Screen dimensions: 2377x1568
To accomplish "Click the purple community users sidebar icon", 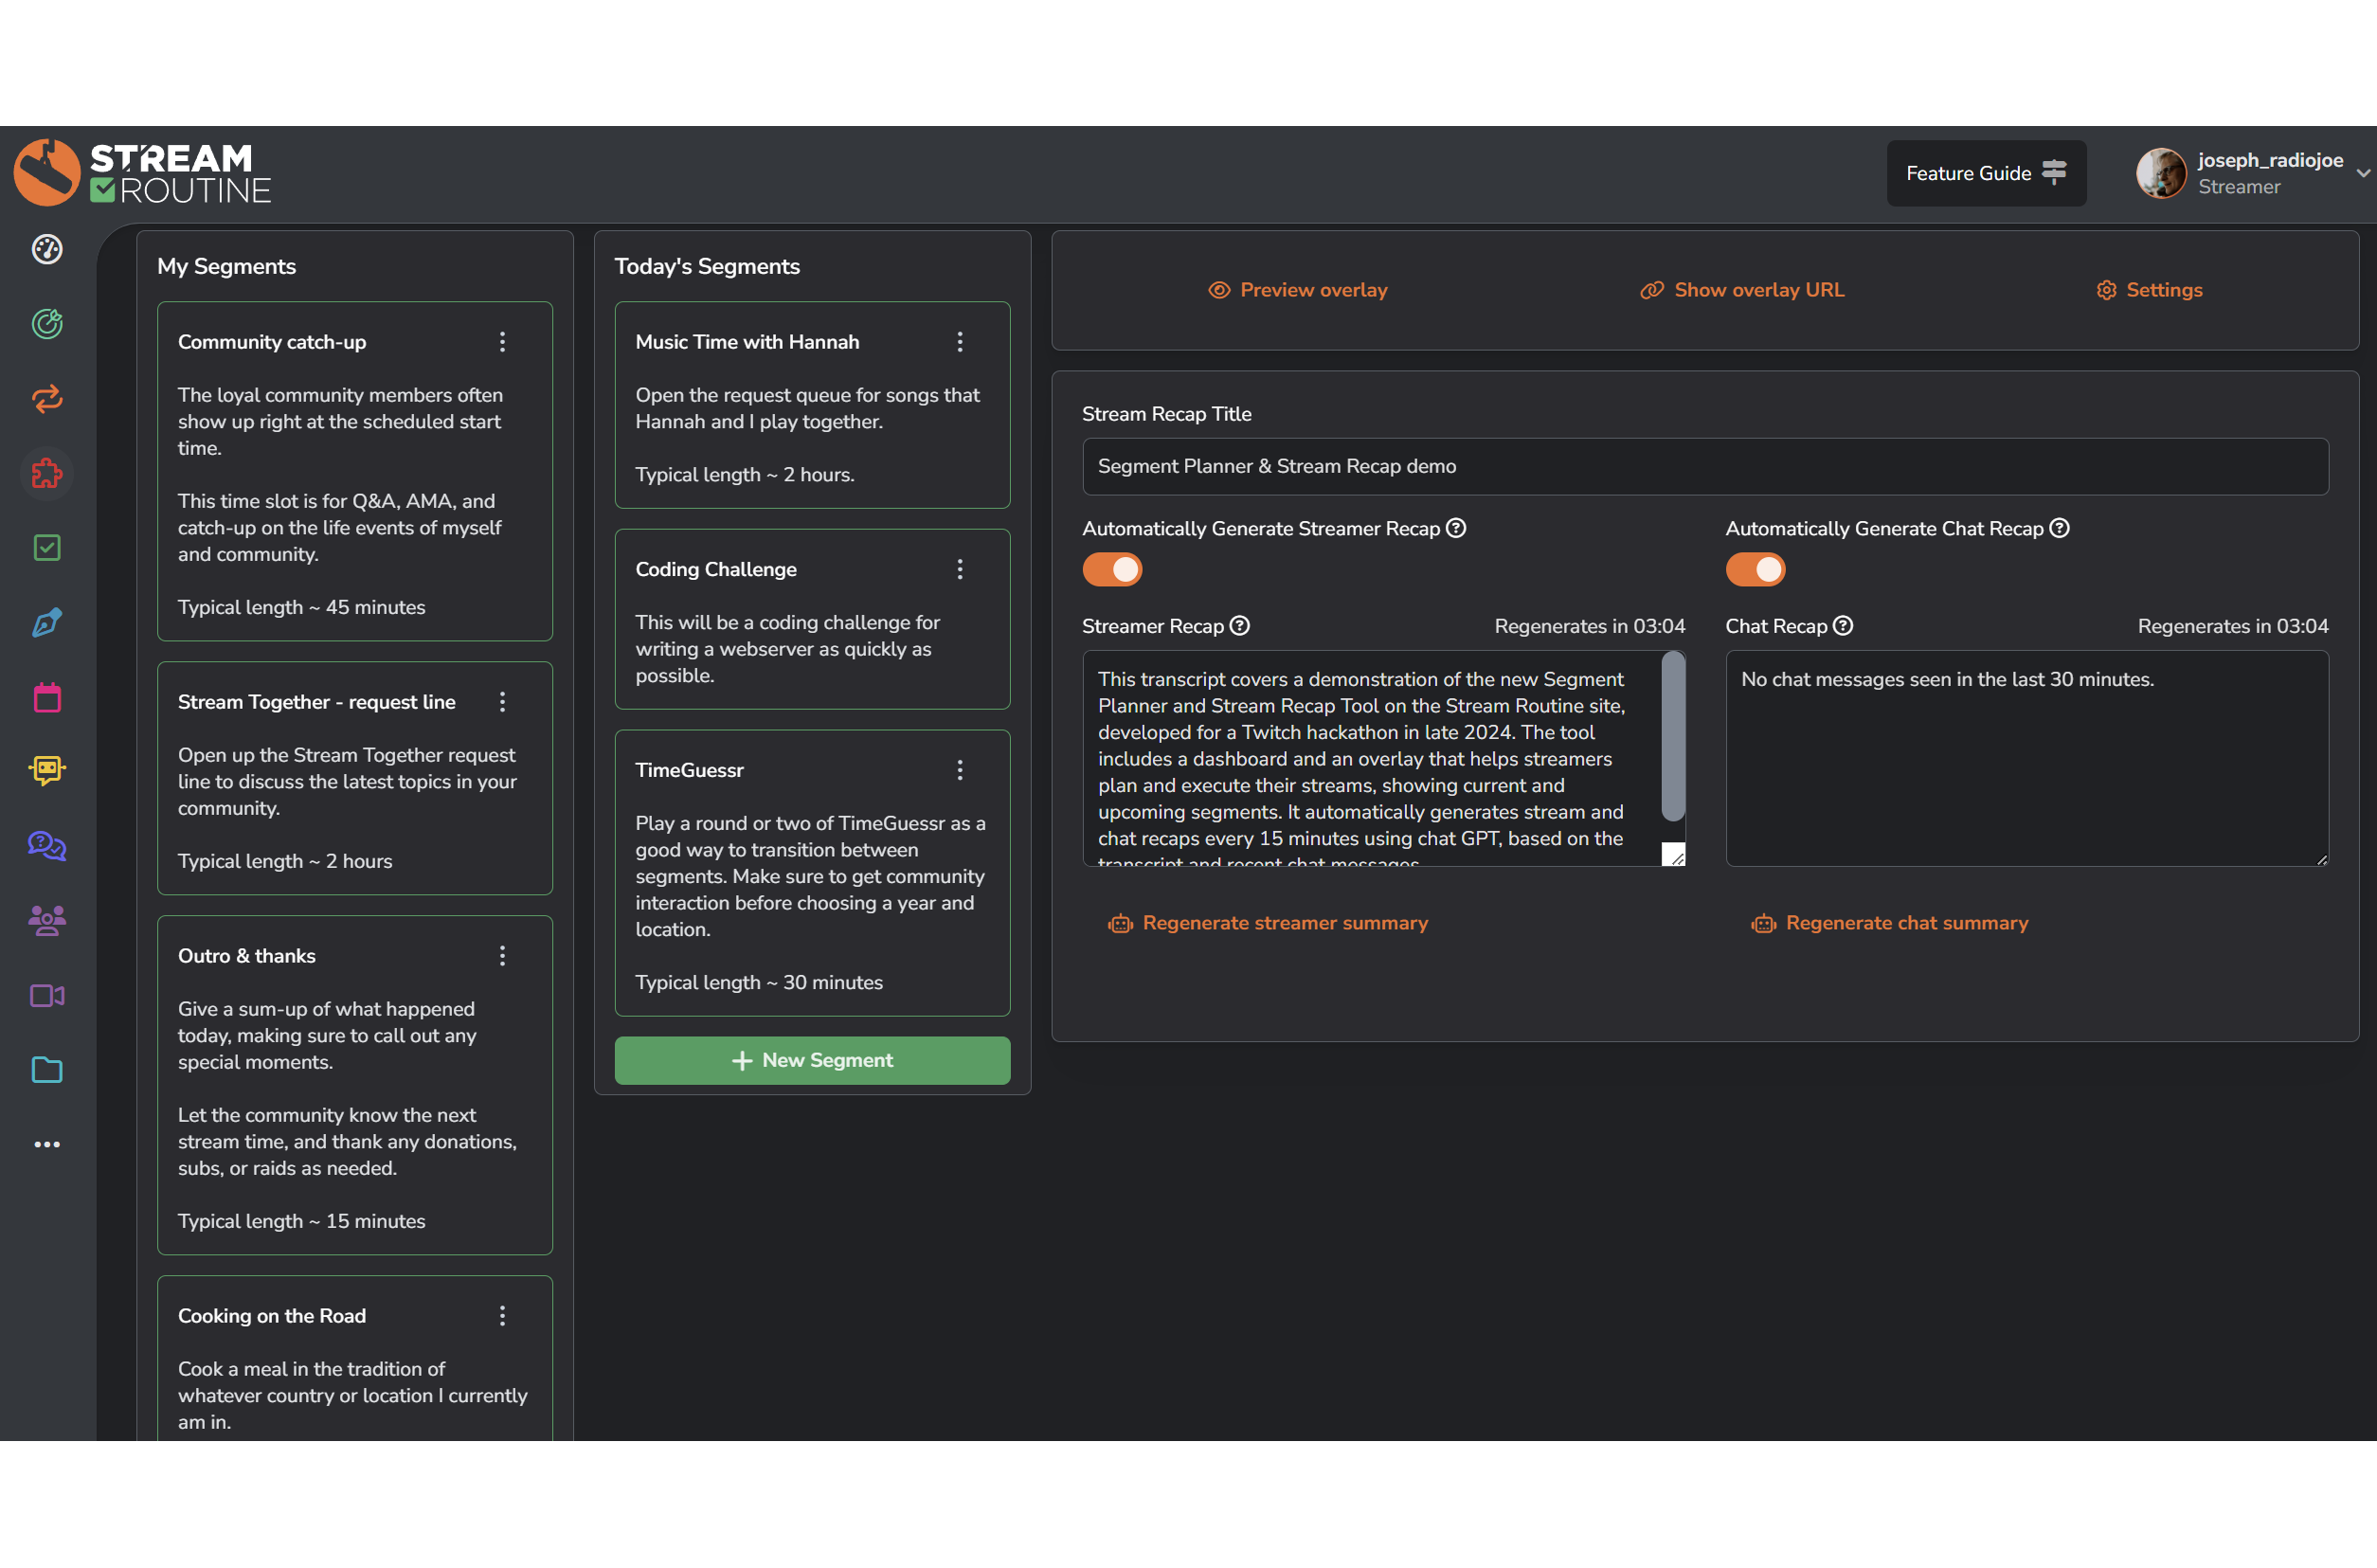I will coord(47,920).
